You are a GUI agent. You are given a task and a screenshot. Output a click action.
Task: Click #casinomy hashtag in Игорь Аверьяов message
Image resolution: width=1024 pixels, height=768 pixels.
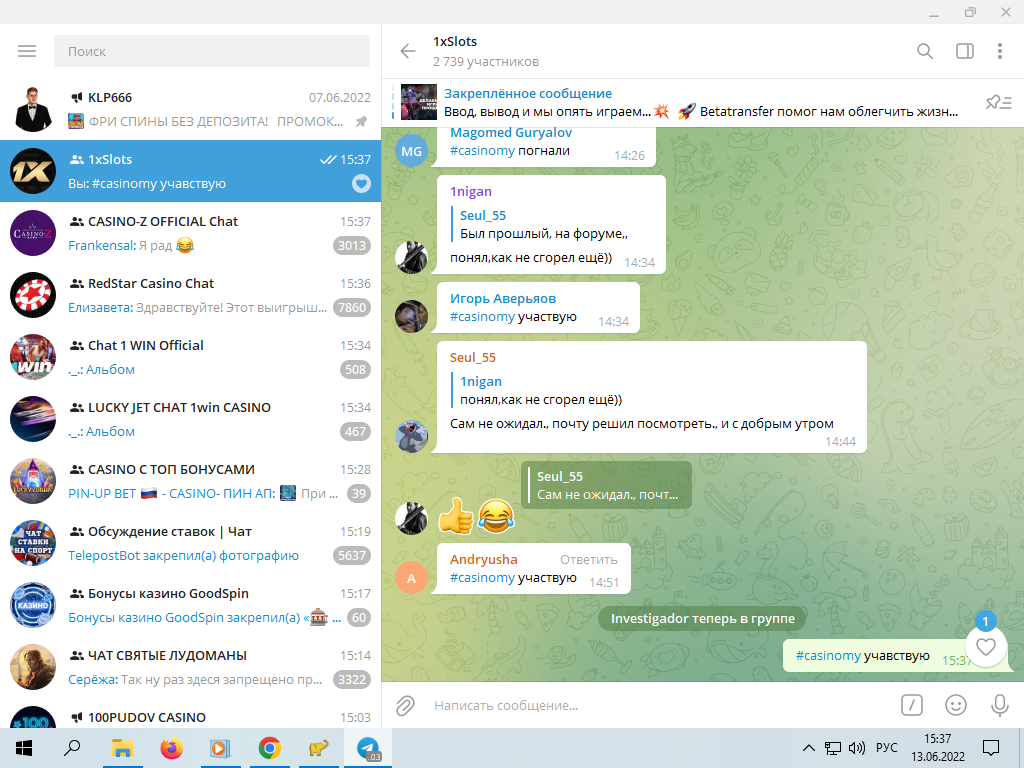point(483,317)
